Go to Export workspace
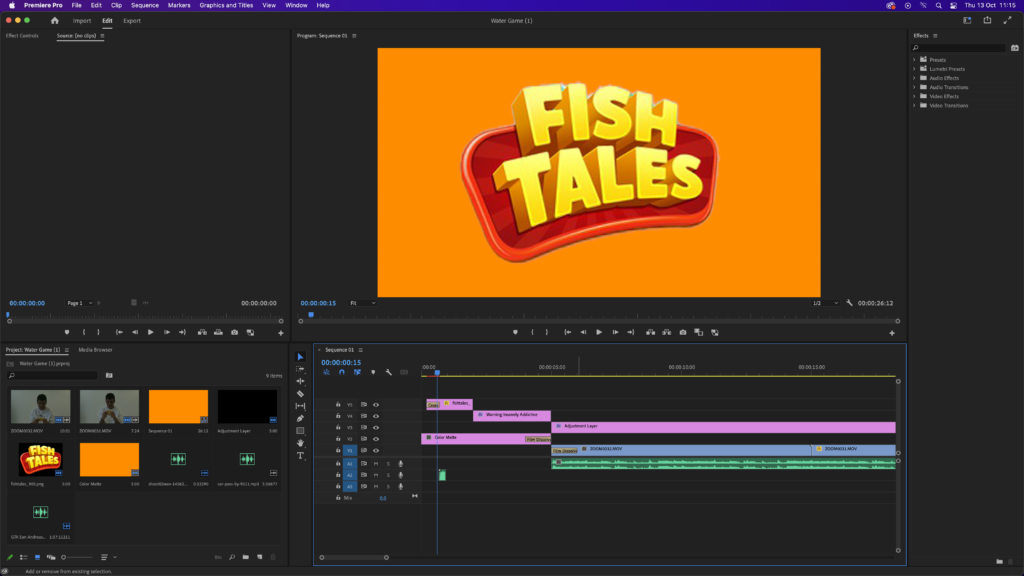This screenshot has width=1024, height=576. [132, 21]
